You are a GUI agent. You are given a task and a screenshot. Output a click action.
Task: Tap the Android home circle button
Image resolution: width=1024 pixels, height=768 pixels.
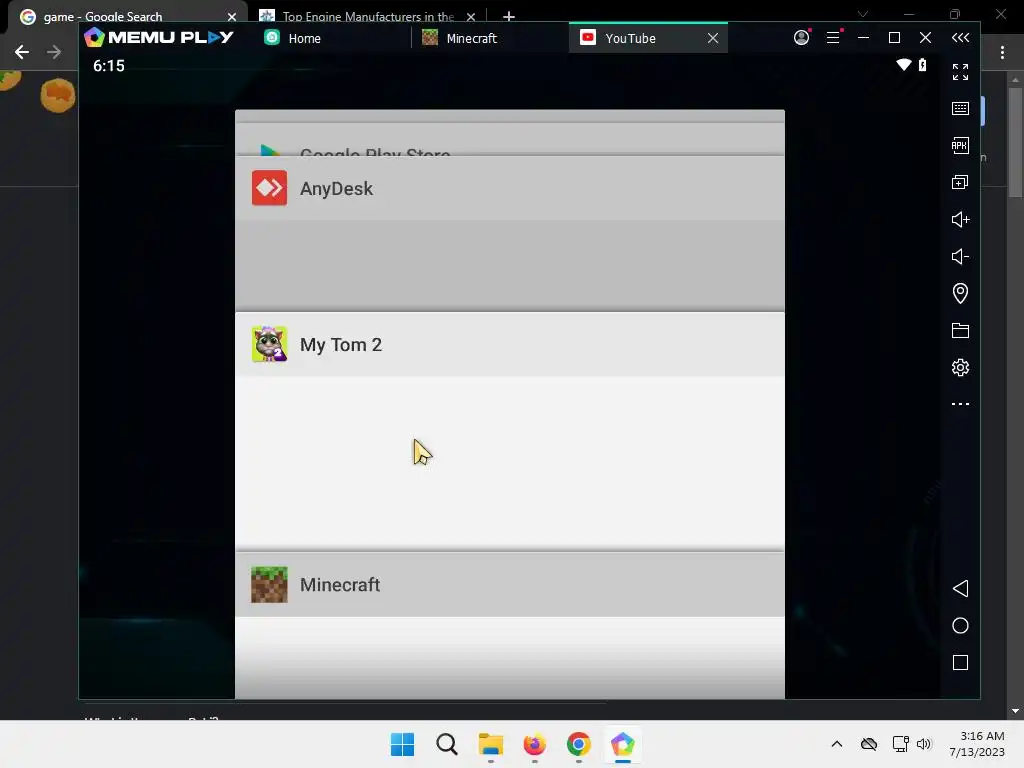tap(960, 626)
